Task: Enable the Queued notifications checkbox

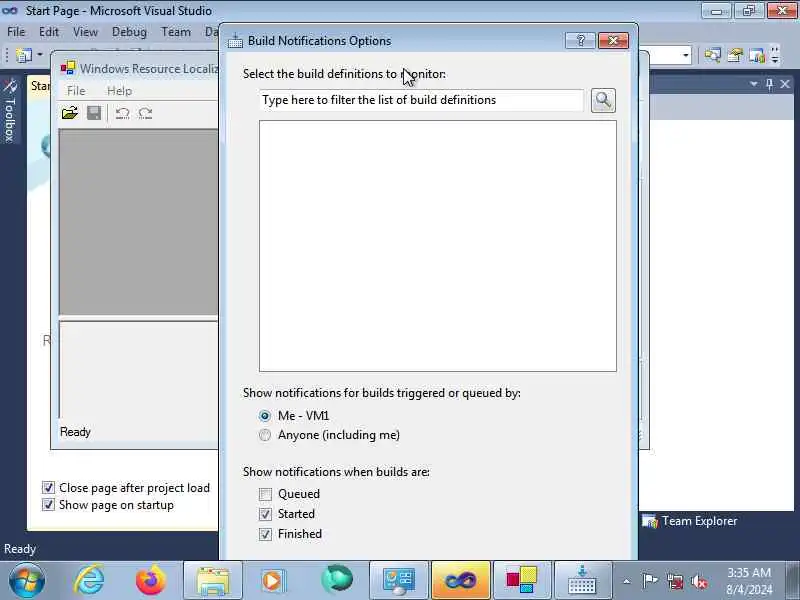Action: [x=265, y=494]
